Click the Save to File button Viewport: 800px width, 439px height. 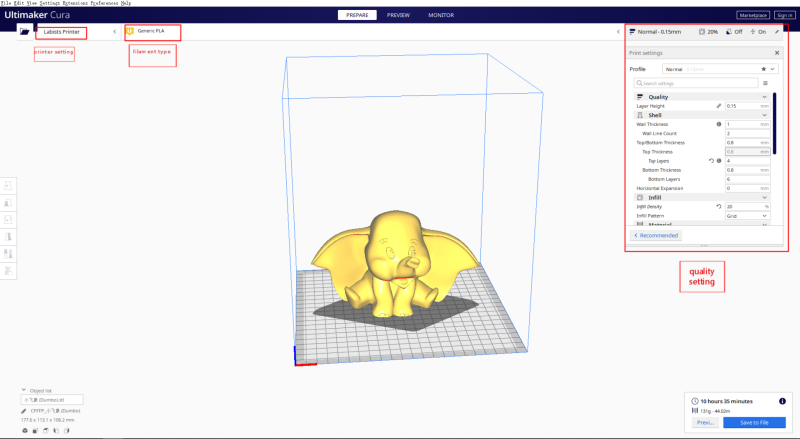pos(754,422)
